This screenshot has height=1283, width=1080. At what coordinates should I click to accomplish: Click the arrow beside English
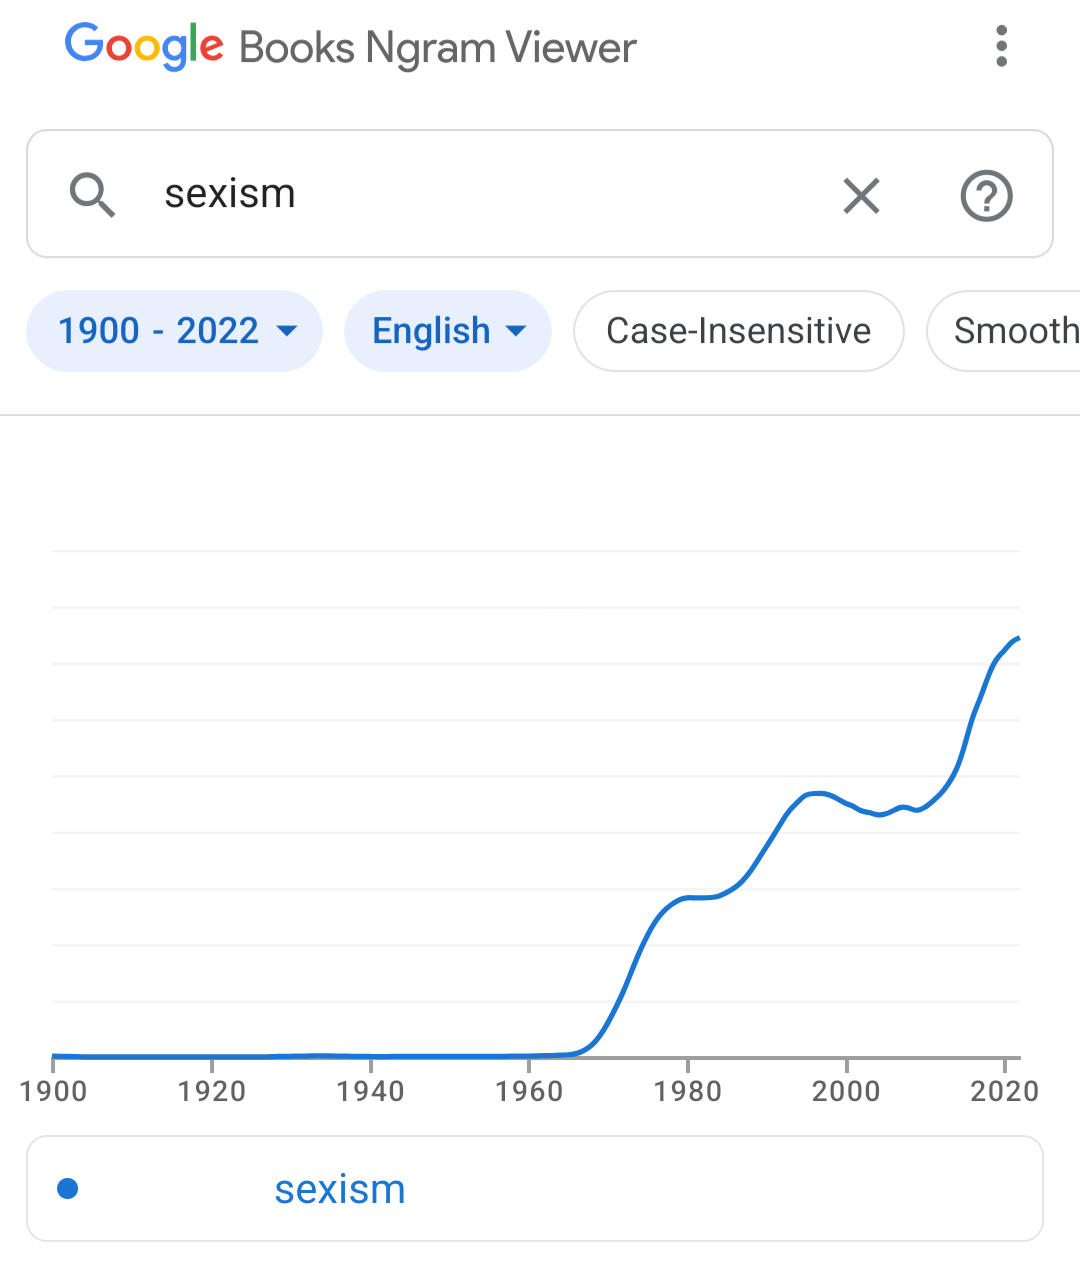517,331
